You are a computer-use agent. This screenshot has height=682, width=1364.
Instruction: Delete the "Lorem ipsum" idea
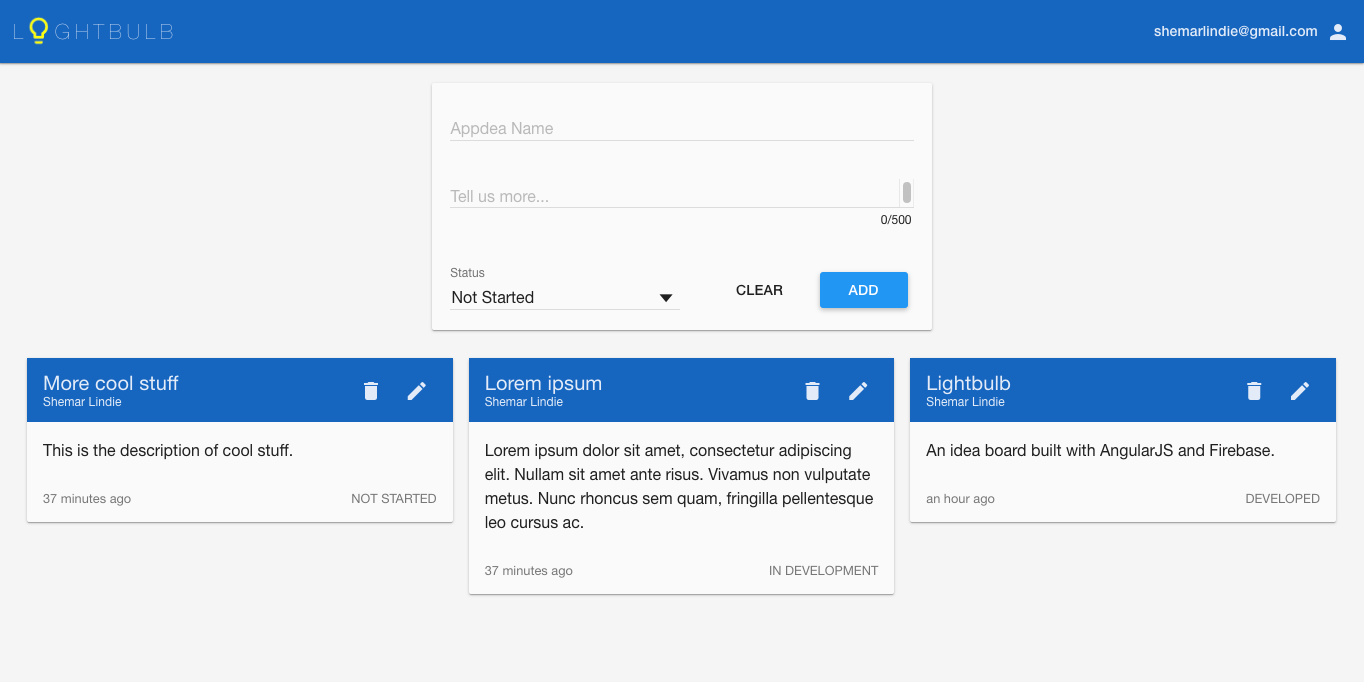812,390
